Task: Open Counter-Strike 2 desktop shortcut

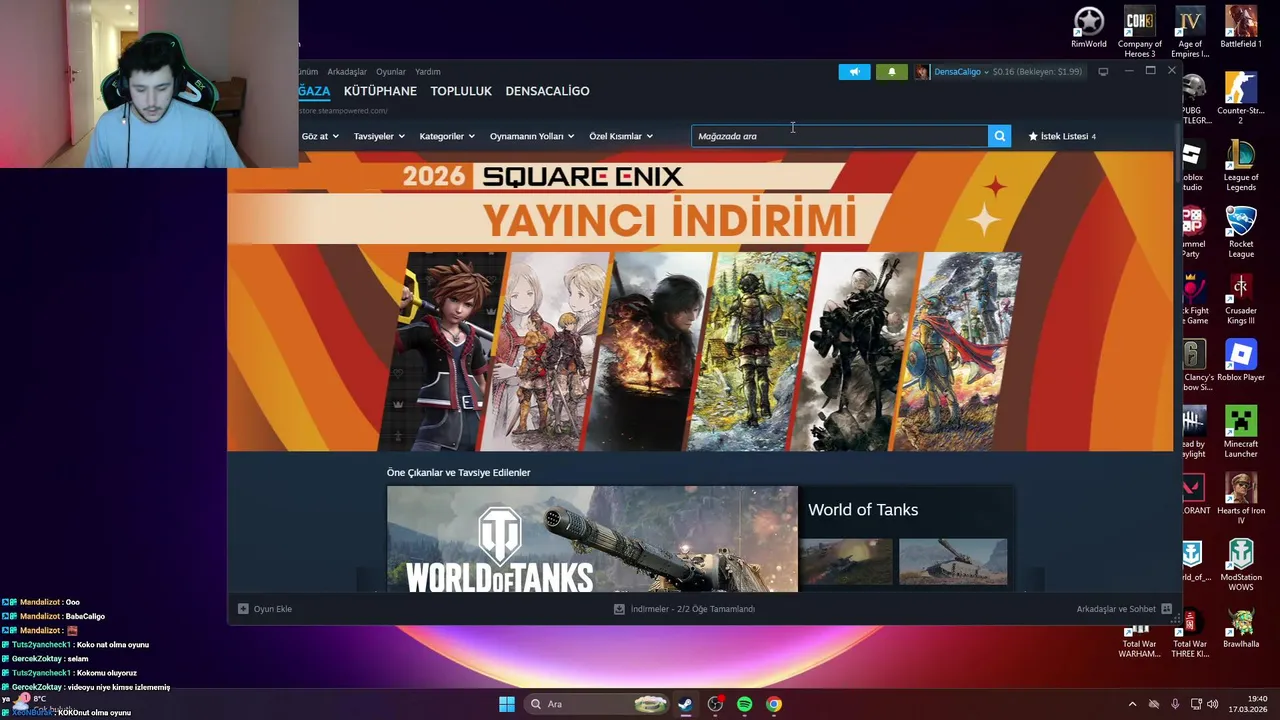Action: (x=1241, y=100)
